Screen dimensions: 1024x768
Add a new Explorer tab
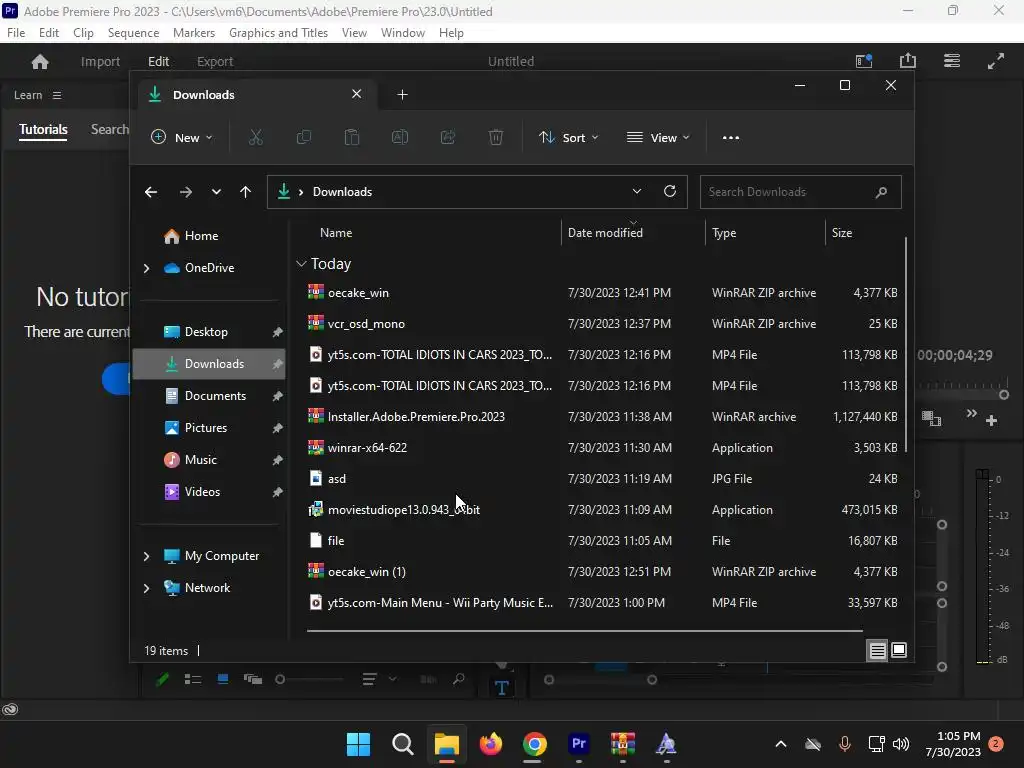tap(402, 95)
